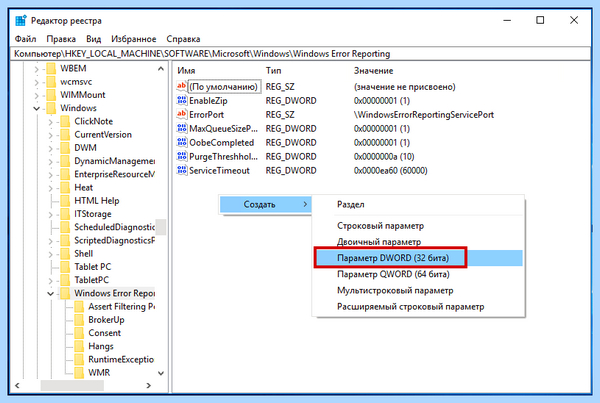Click the Тип column header
Image resolution: width=600 pixels, height=403 pixels.
click(x=274, y=71)
